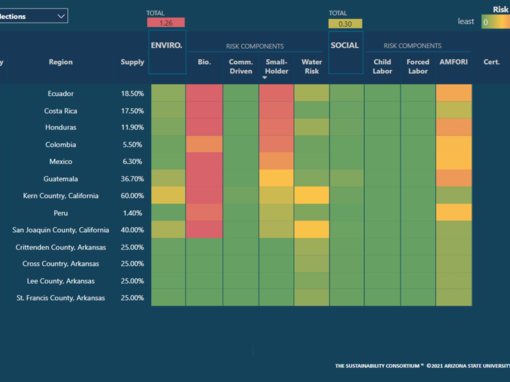
Task: Click the red environmental total 1.26 badge
Action: 166,23
